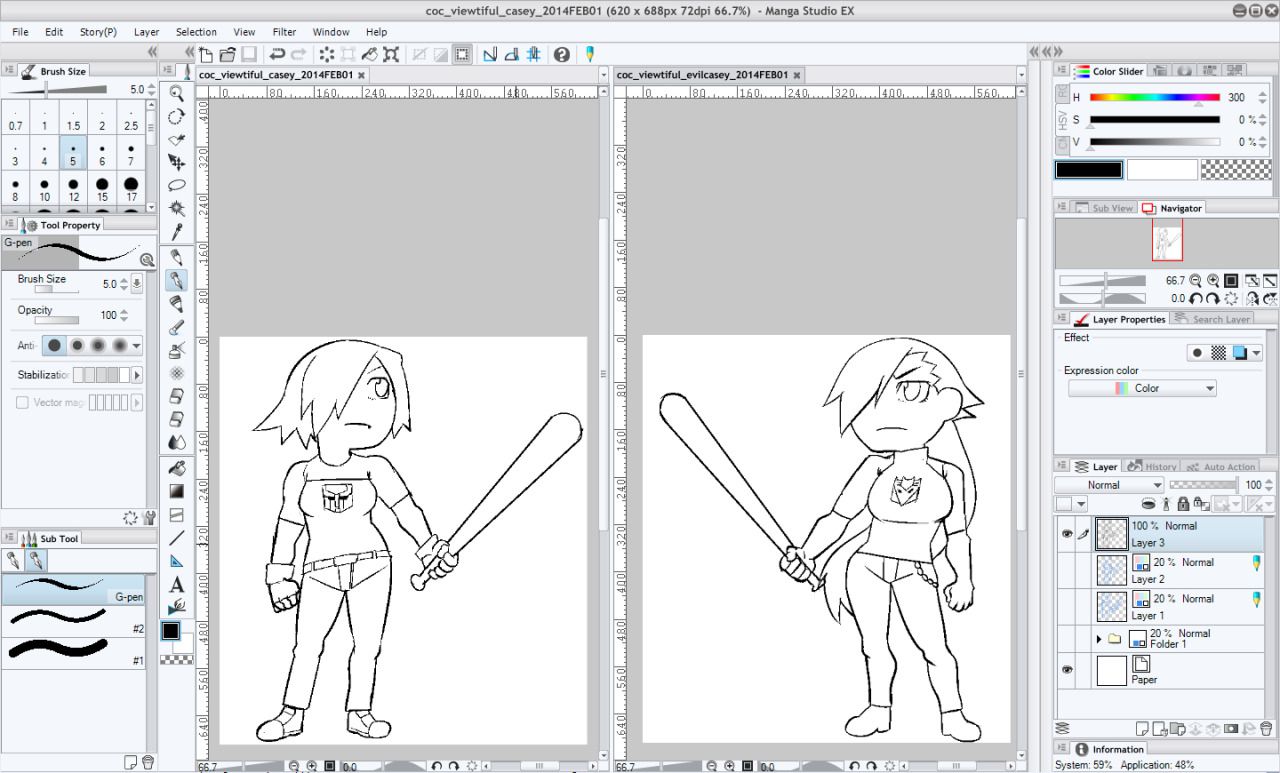Switch to the Sub View tab

[x=1105, y=208]
